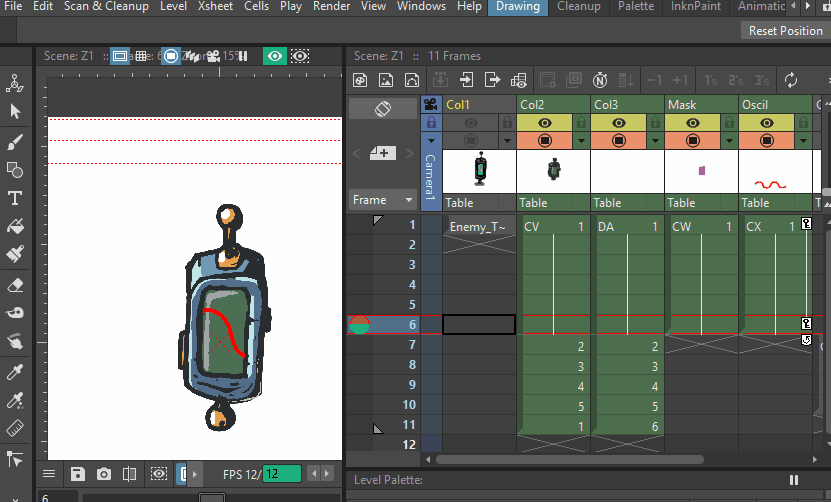Select the Eraser tool
This screenshot has height=502, width=831.
tap(15, 285)
